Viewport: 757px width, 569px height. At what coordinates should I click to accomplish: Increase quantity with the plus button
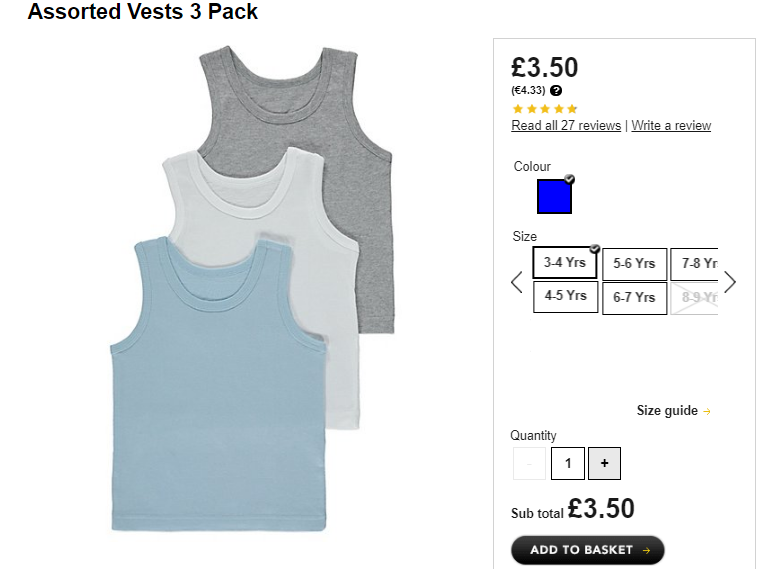[604, 463]
